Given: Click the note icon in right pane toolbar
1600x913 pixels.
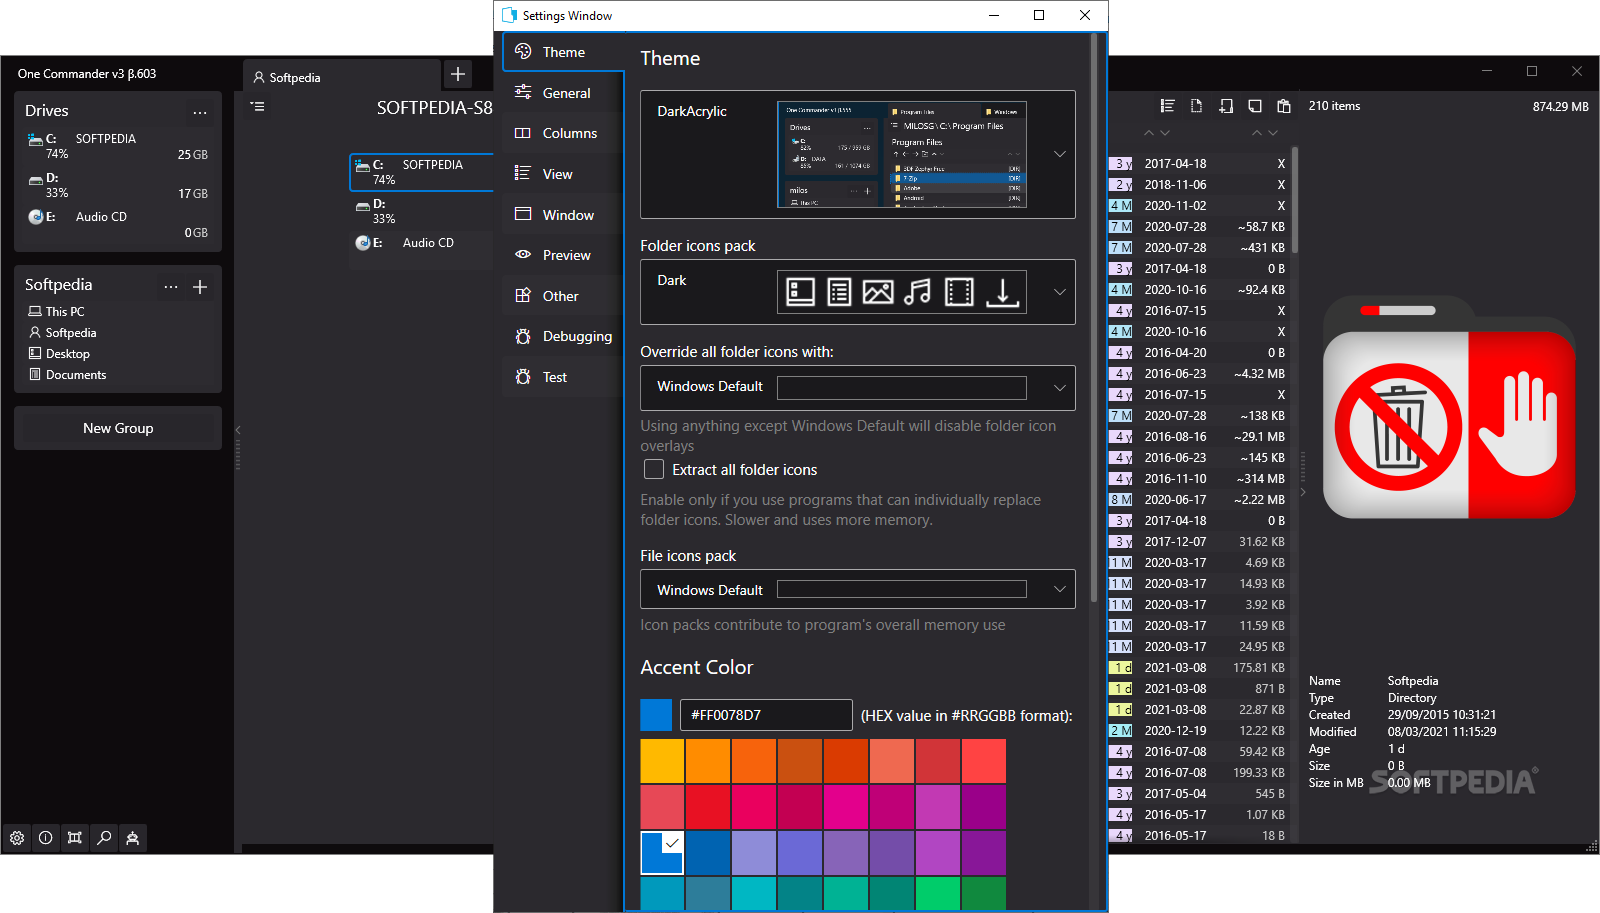Looking at the screenshot, I should click(1255, 106).
